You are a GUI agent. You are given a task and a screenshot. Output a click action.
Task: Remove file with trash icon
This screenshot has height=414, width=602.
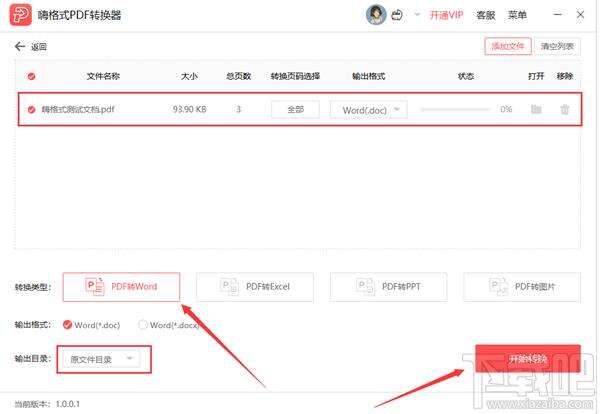coord(565,109)
